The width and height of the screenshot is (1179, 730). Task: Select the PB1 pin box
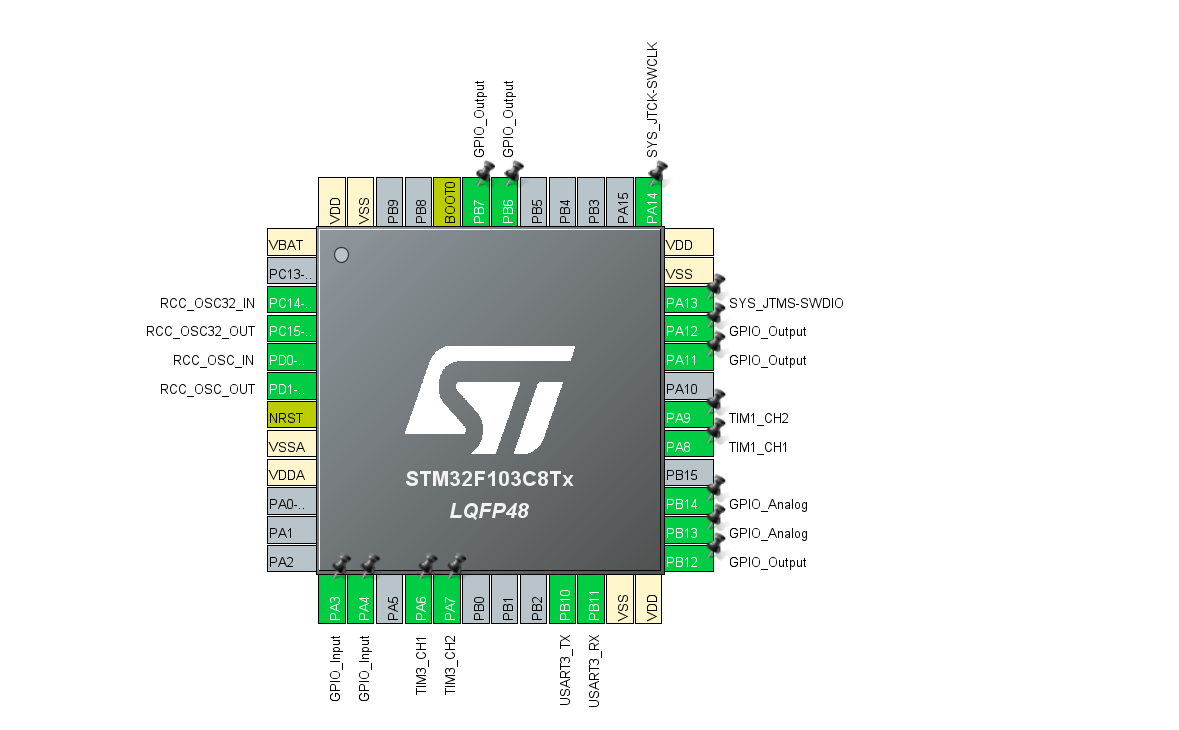tap(507, 599)
